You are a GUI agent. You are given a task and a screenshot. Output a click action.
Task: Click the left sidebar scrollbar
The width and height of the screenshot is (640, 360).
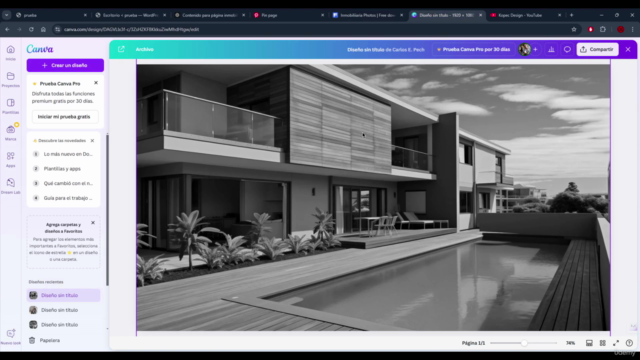coord(107,210)
